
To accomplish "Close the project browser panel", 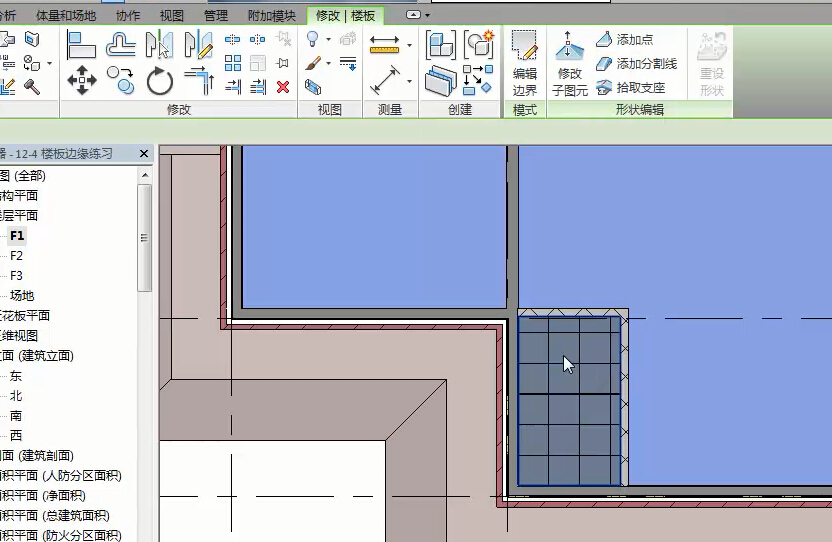I will [x=144, y=153].
